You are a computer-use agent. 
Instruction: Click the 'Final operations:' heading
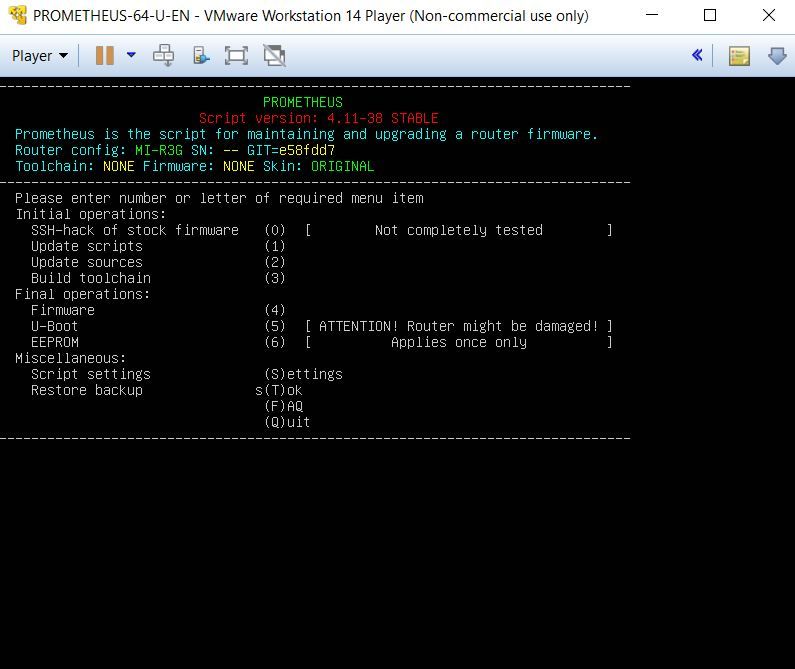[83, 294]
